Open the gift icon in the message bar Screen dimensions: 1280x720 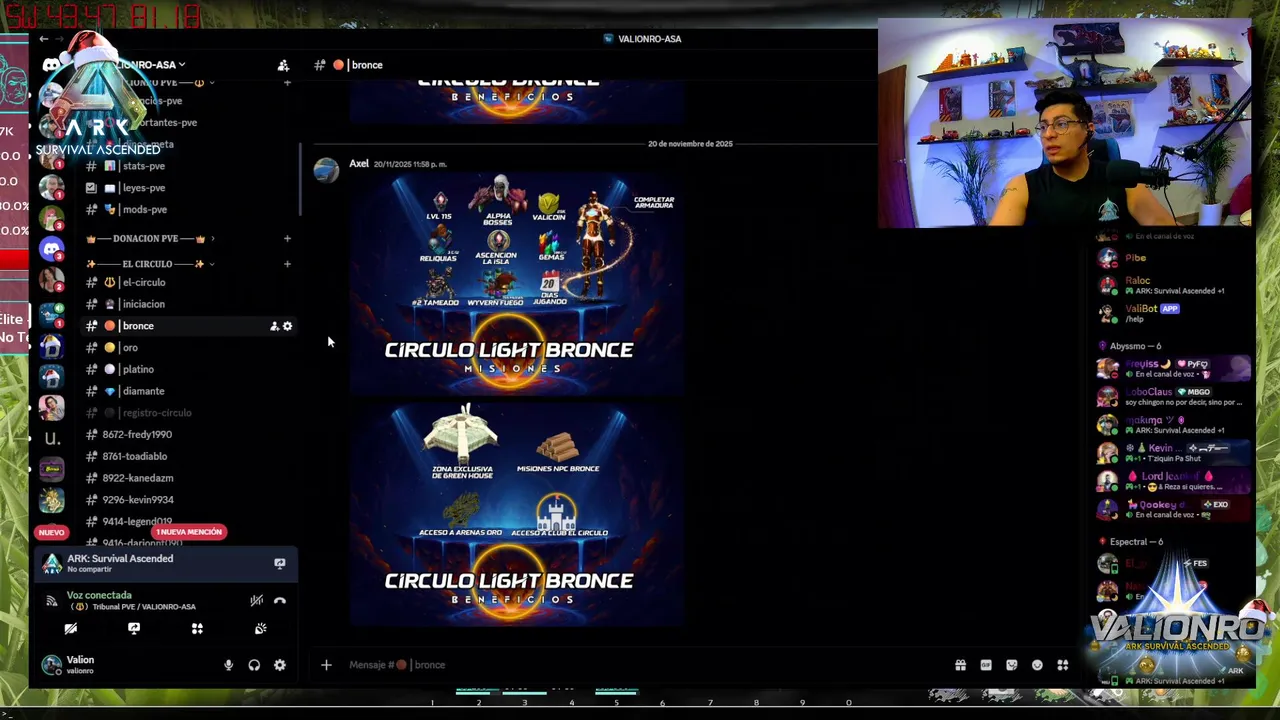click(960, 665)
